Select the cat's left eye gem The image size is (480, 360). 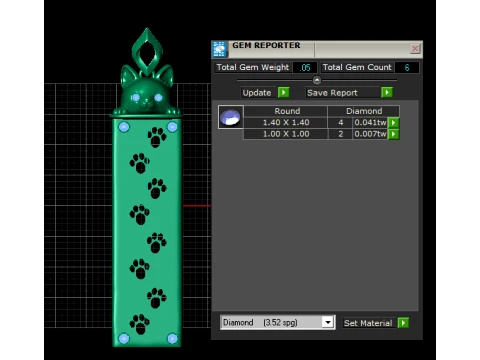point(135,98)
